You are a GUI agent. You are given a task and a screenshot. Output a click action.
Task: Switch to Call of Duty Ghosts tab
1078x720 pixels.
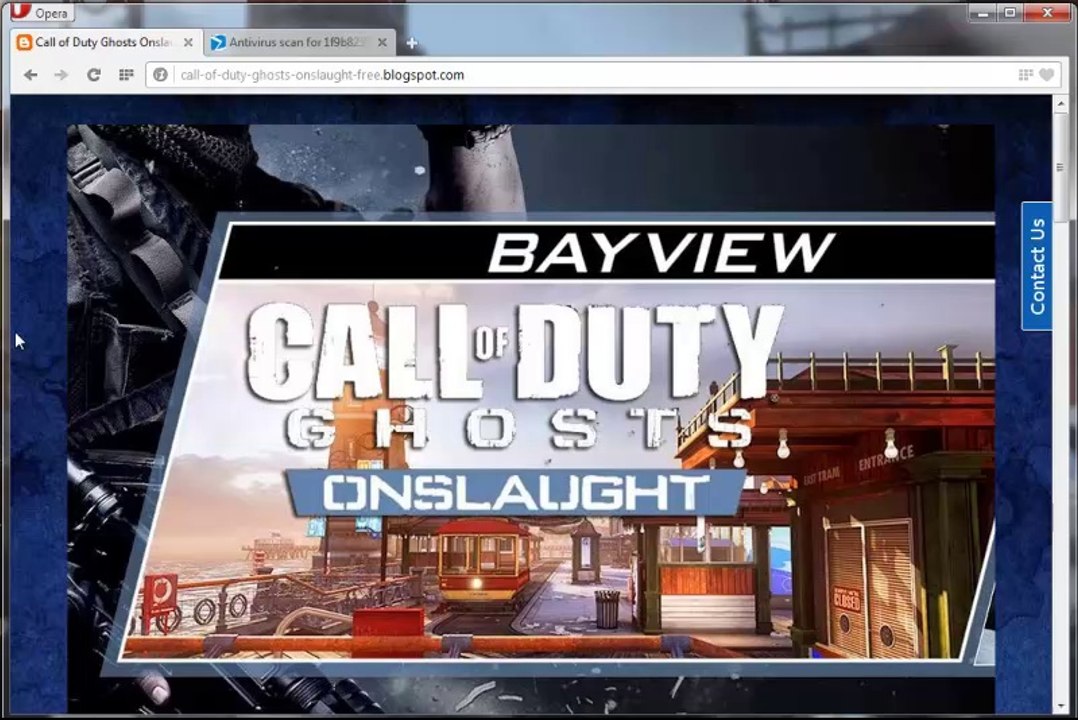107,43
